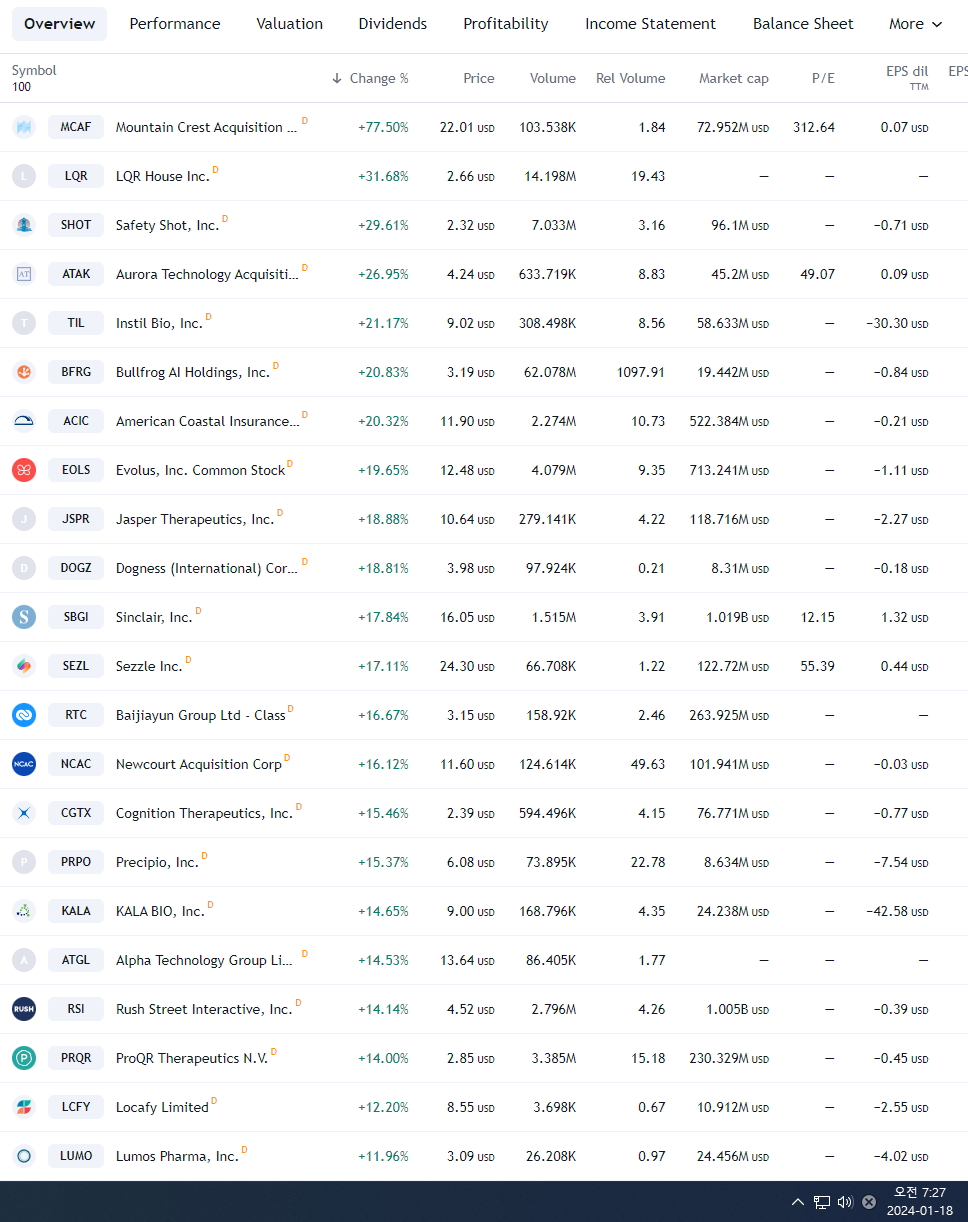This screenshot has height=1222, width=968.
Task: Show hidden system tray icons chevron
Action: tap(797, 1202)
